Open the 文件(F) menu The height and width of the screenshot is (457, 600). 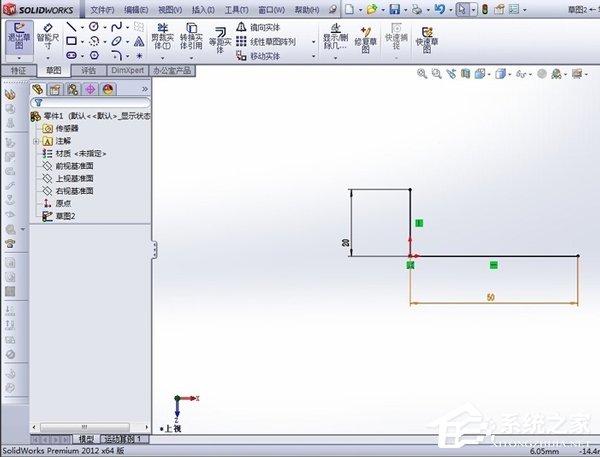(102, 10)
